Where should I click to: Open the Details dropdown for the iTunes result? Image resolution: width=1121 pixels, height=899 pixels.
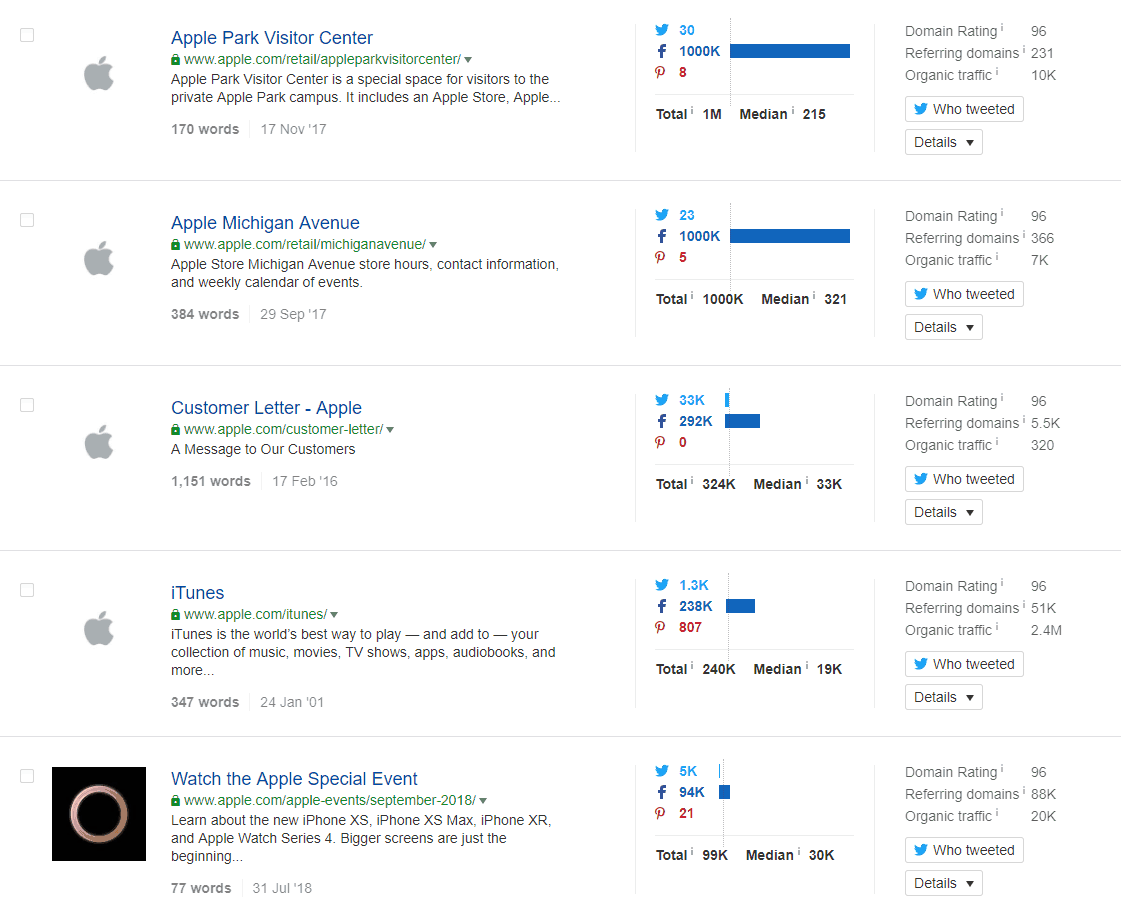coord(943,696)
